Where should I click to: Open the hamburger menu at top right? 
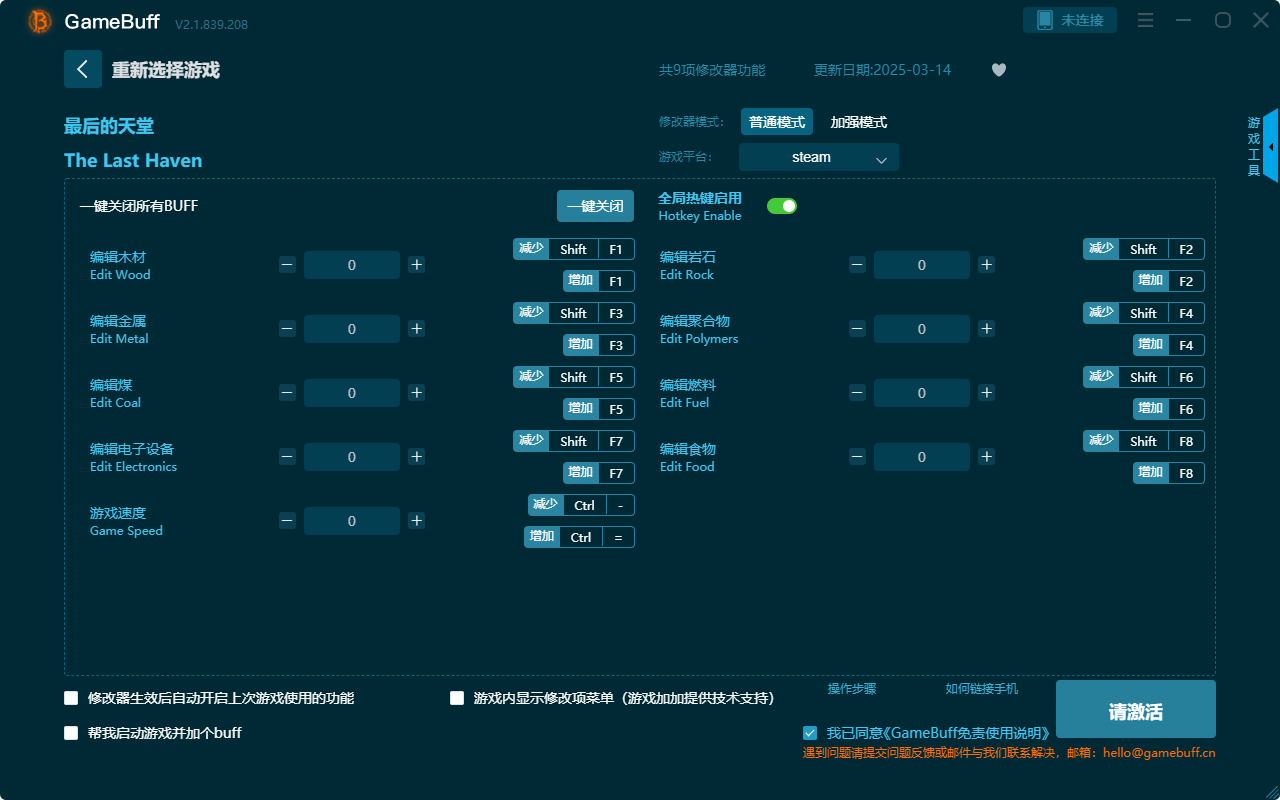pyautogui.click(x=1145, y=20)
